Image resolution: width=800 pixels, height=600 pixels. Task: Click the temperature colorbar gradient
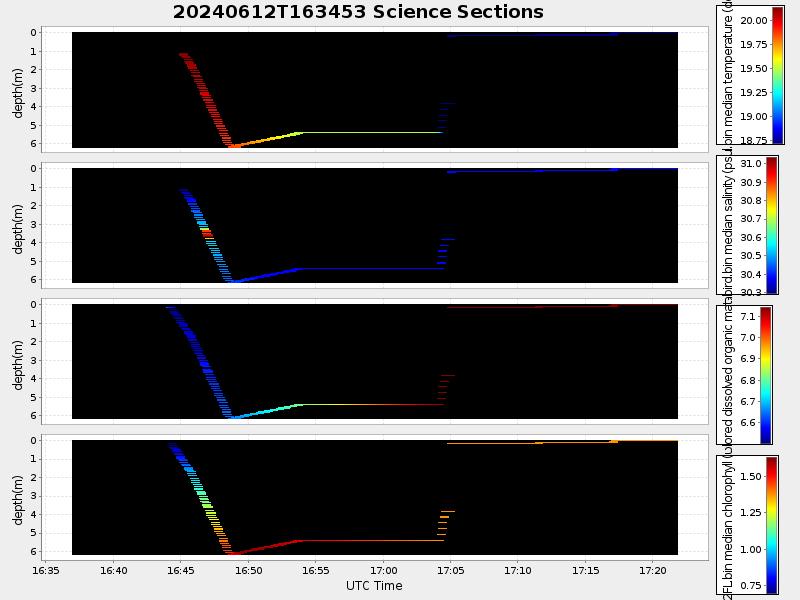pyautogui.click(x=777, y=75)
